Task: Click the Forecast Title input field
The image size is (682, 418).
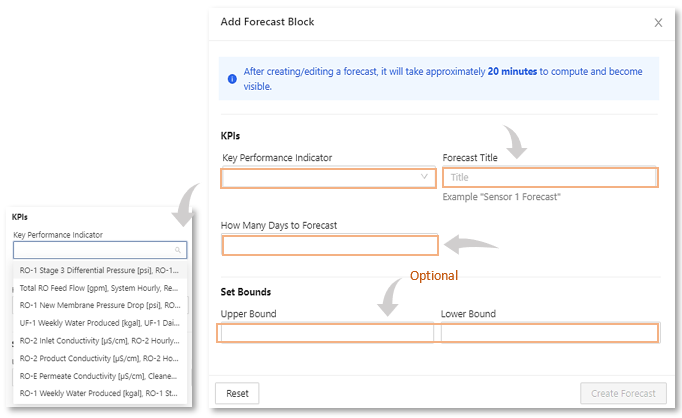Action: click(549, 177)
